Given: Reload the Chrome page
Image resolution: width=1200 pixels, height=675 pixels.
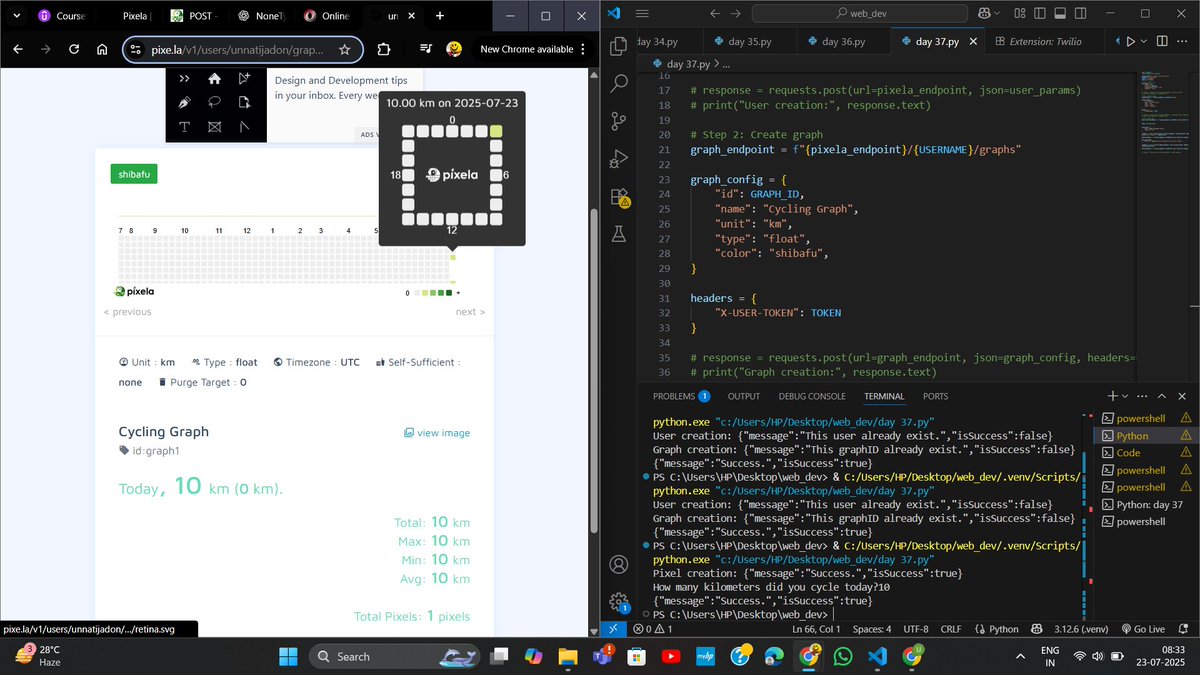Looking at the screenshot, I should (74, 49).
